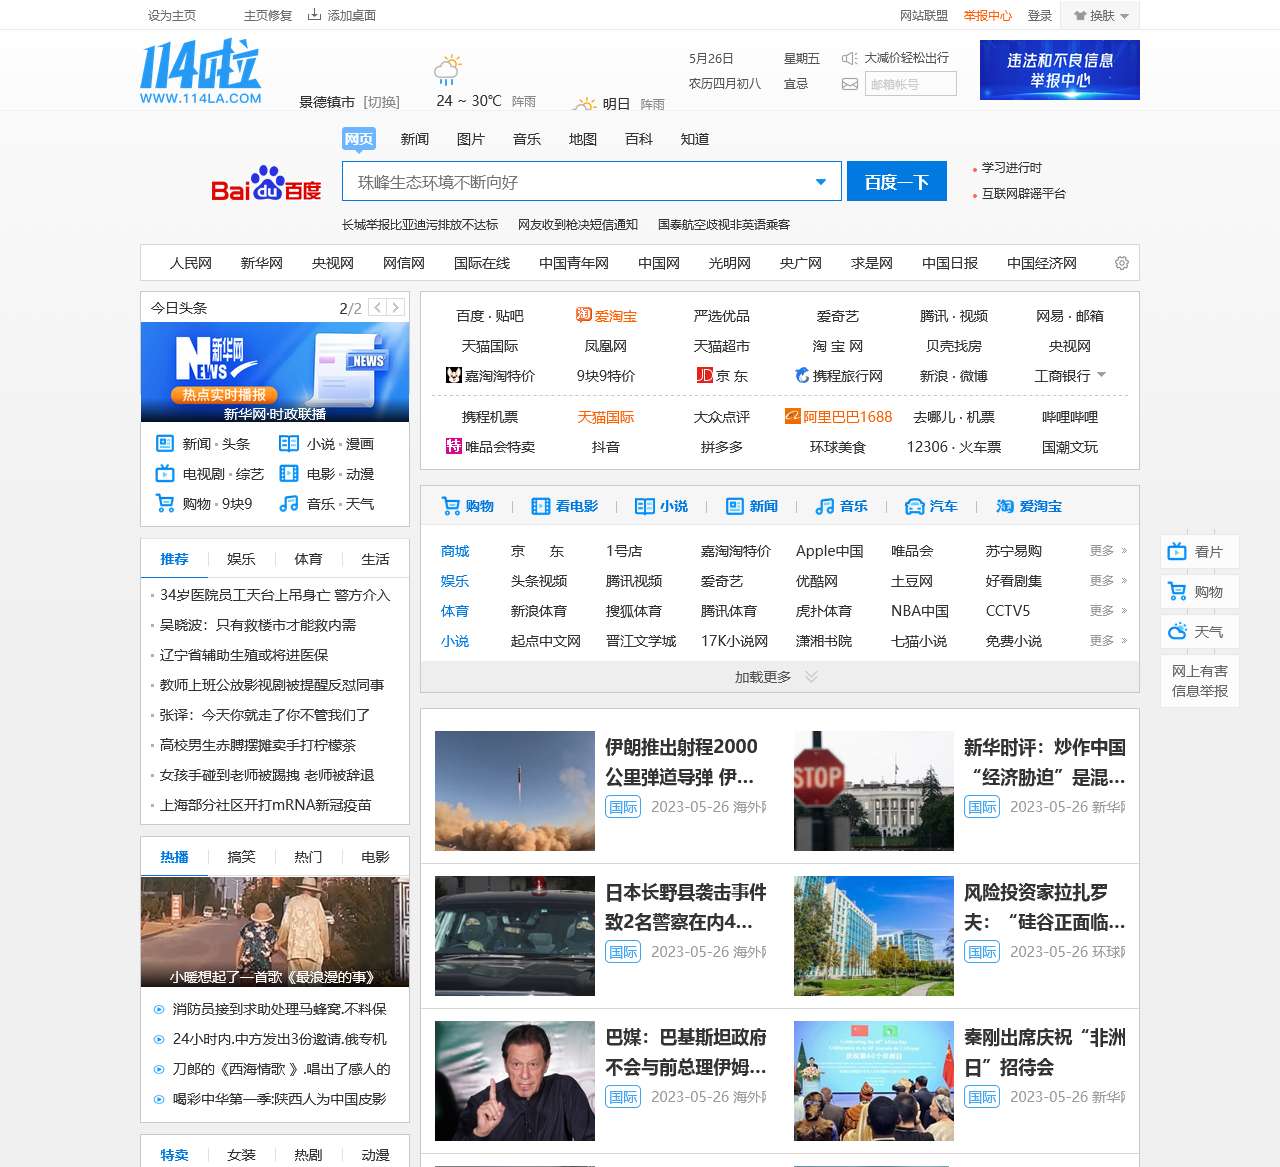Open 人民网 link in nav bar
The width and height of the screenshot is (1280, 1167).
191,263
